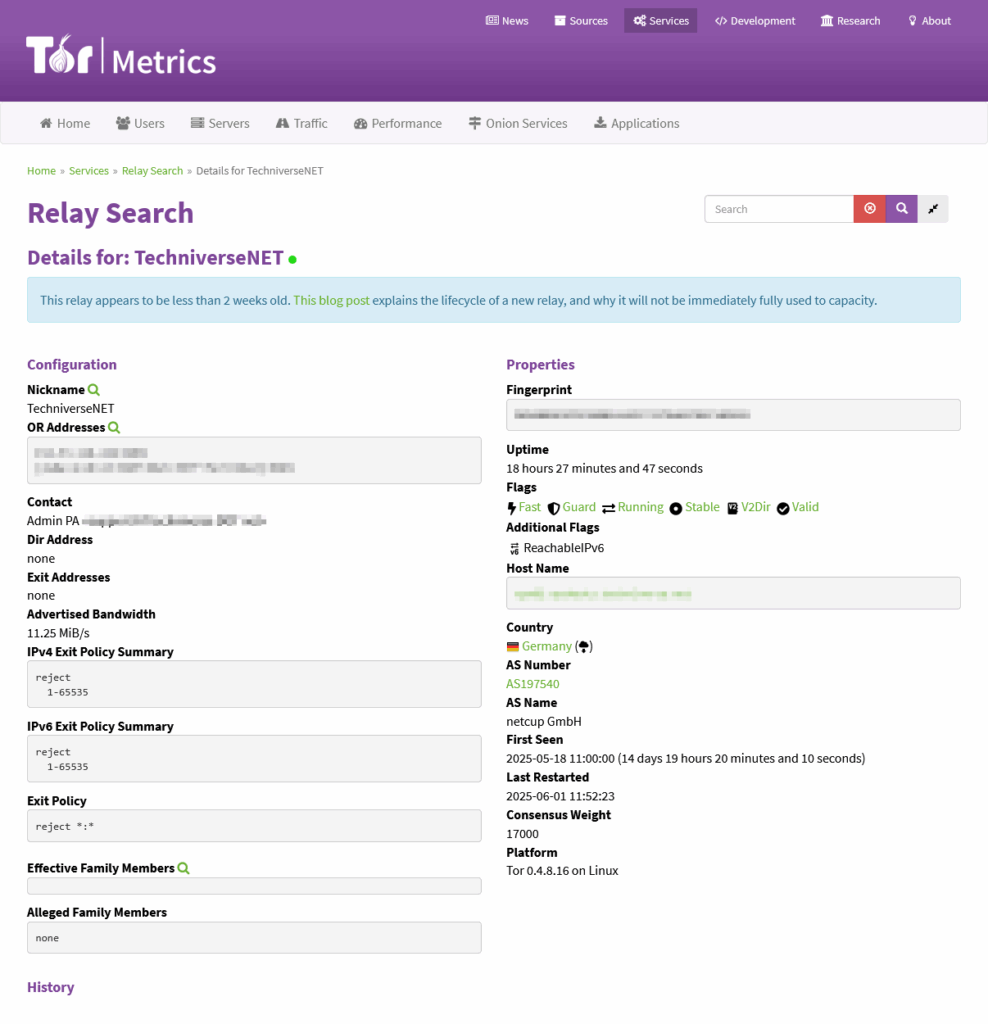The height and width of the screenshot is (1024, 988).
Task: Click the V2Dir flag link
Action: [x=756, y=507]
